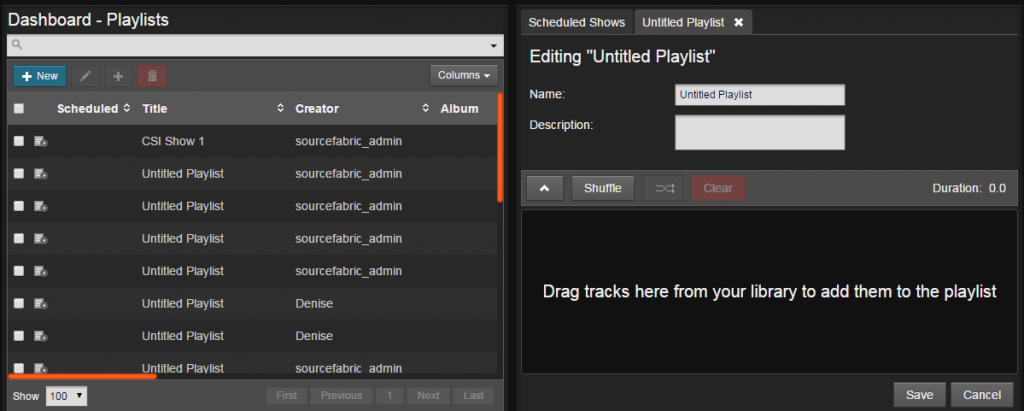Click the plus add icon beside edit

point(118,76)
